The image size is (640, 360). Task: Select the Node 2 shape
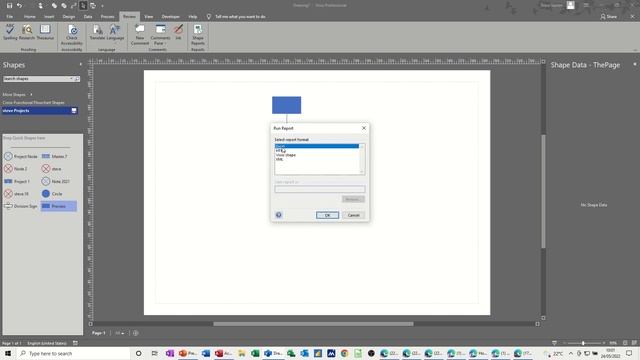click(16, 169)
